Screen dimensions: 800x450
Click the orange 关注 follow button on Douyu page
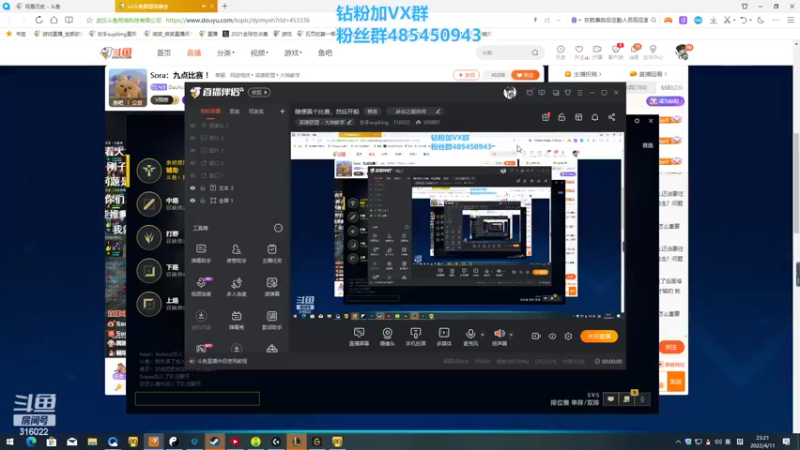525,75
